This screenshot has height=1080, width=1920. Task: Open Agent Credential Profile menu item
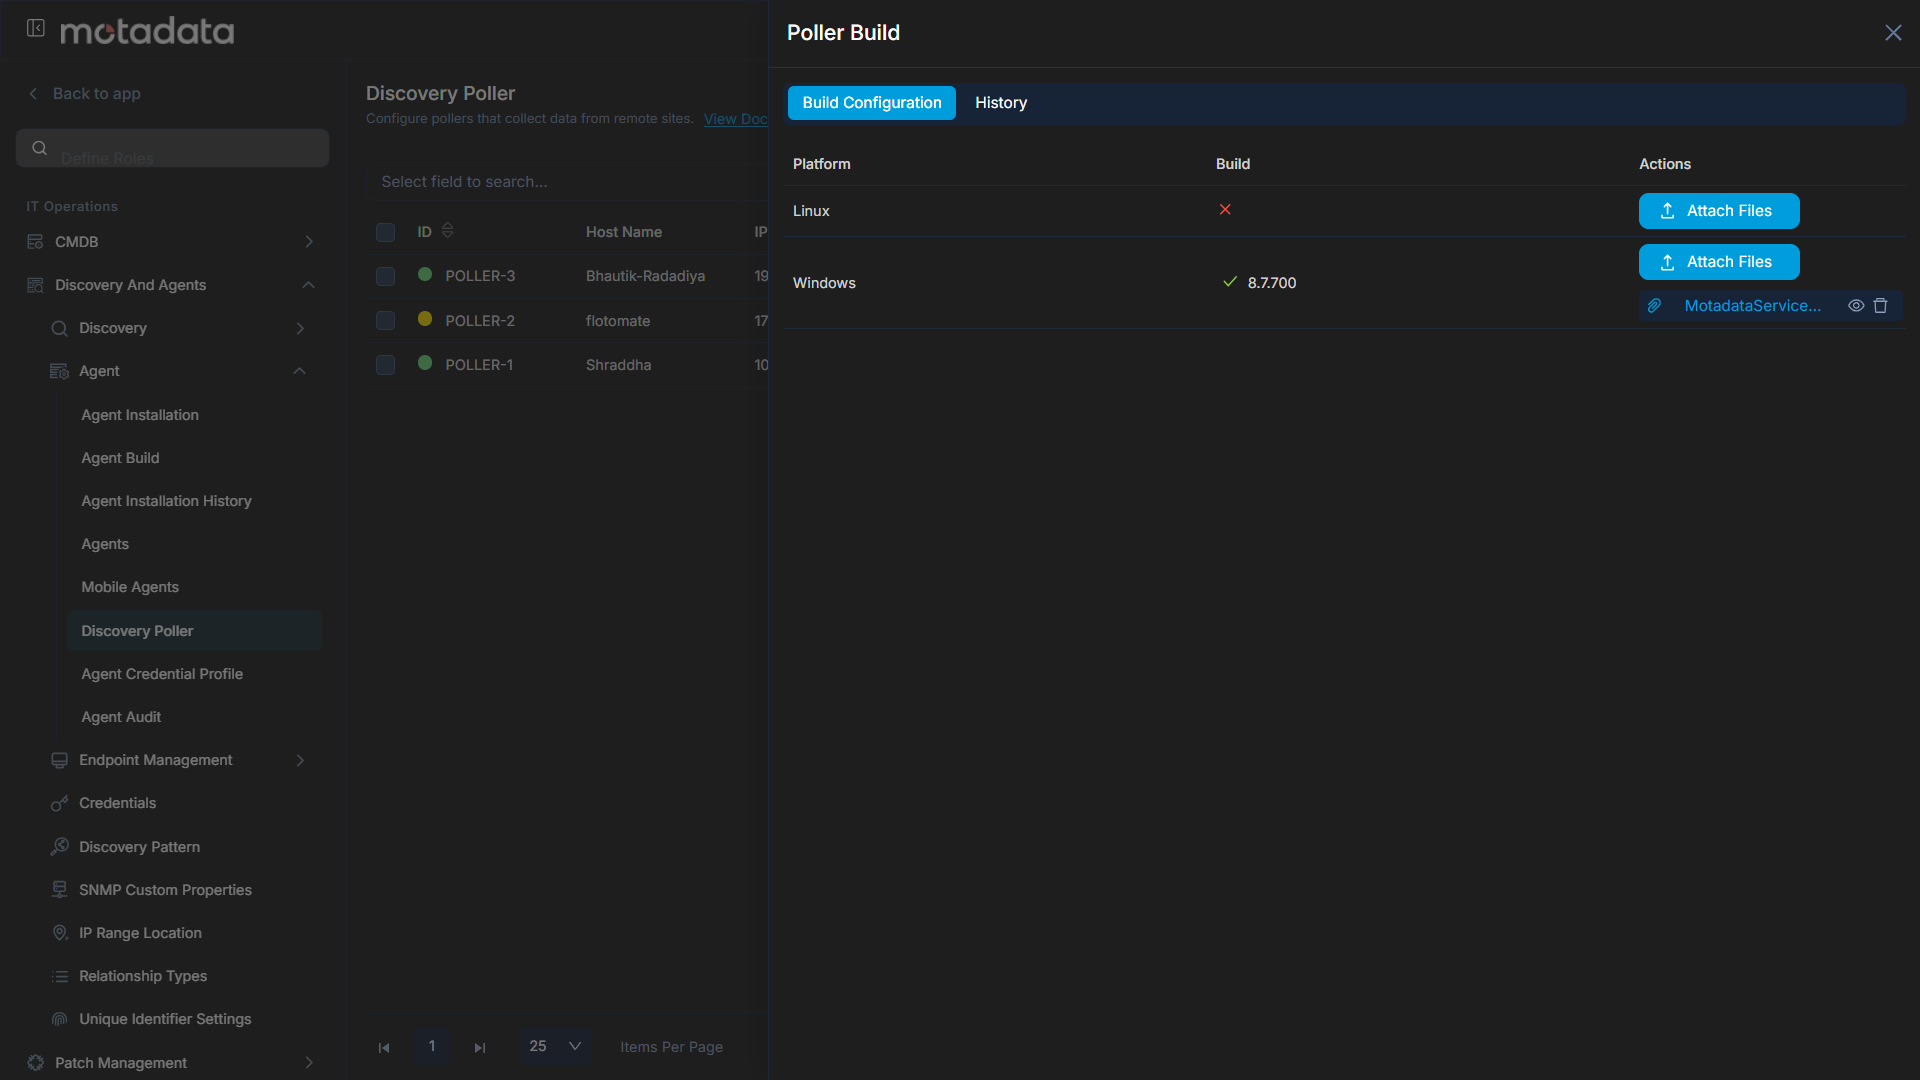point(162,674)
